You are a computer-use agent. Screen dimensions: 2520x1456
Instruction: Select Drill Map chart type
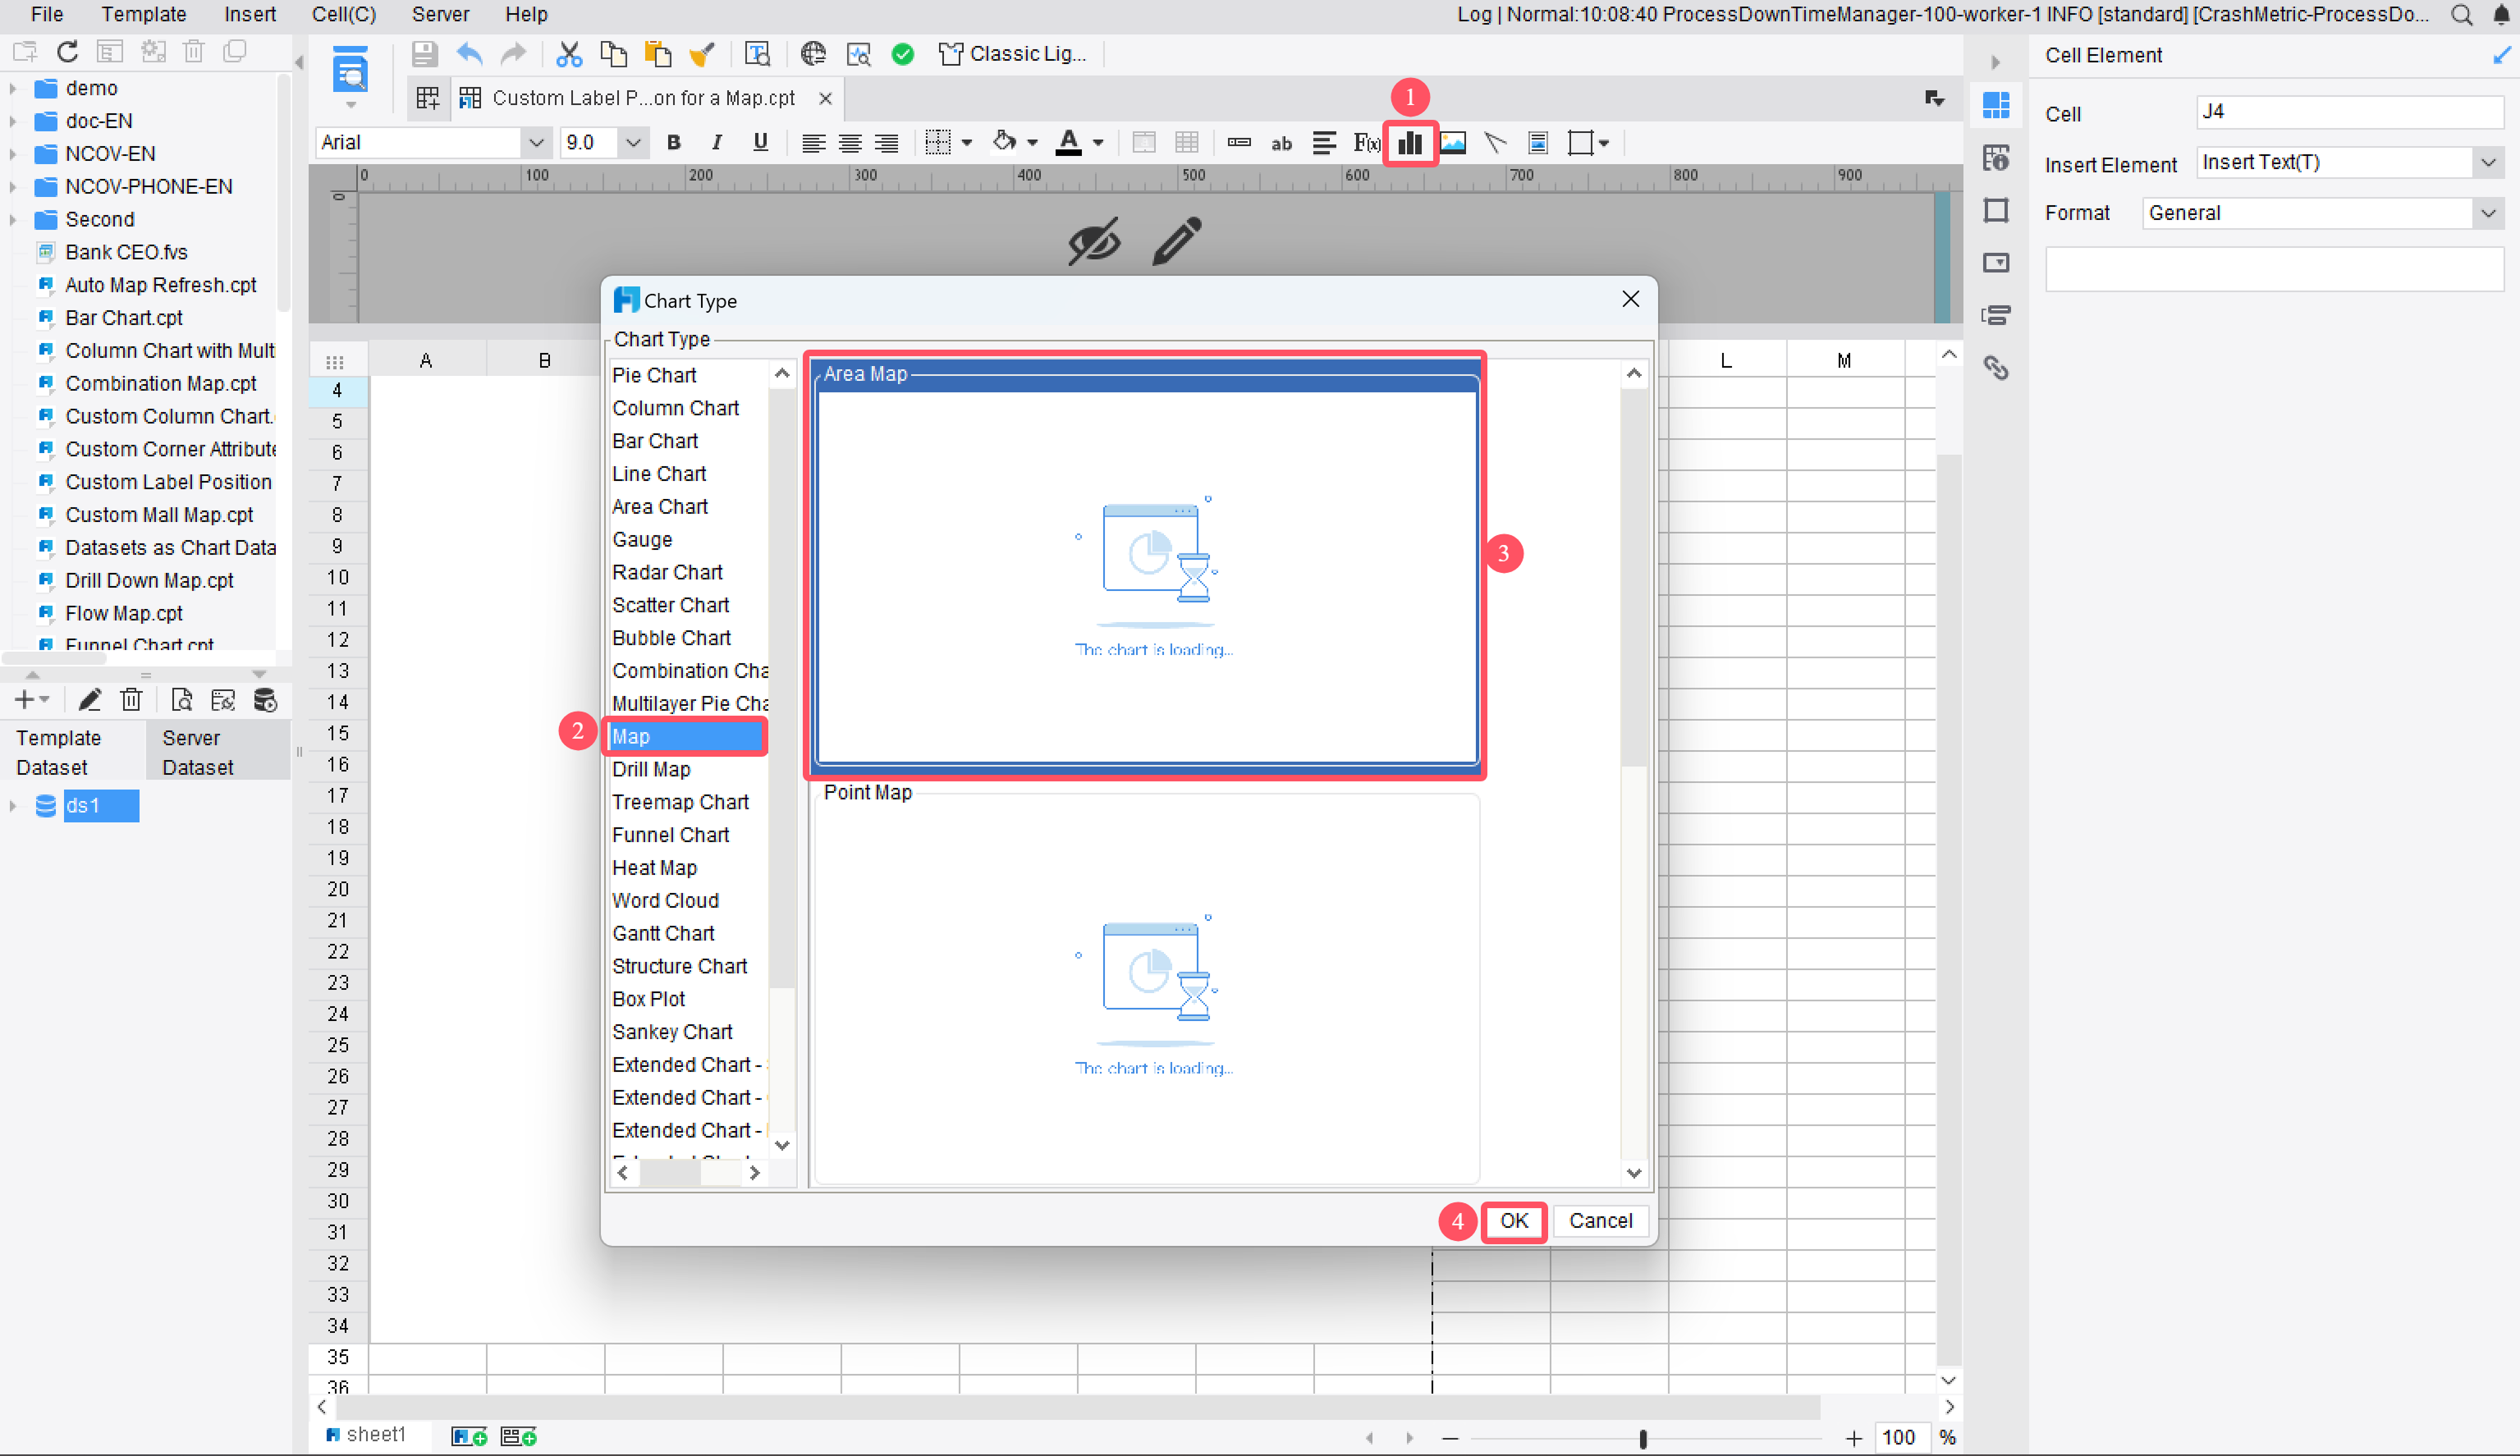click(651, 769)
